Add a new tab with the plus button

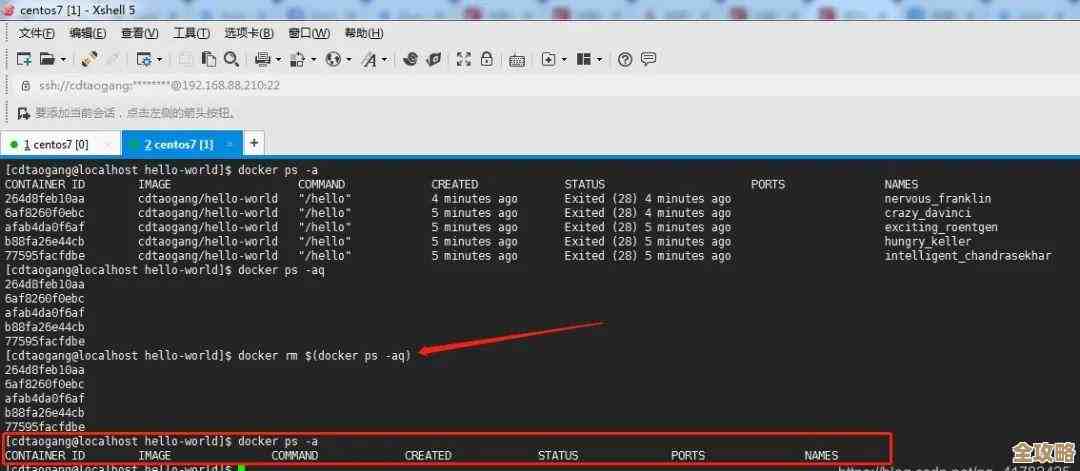pyautogui.click(x=254, y=143)
